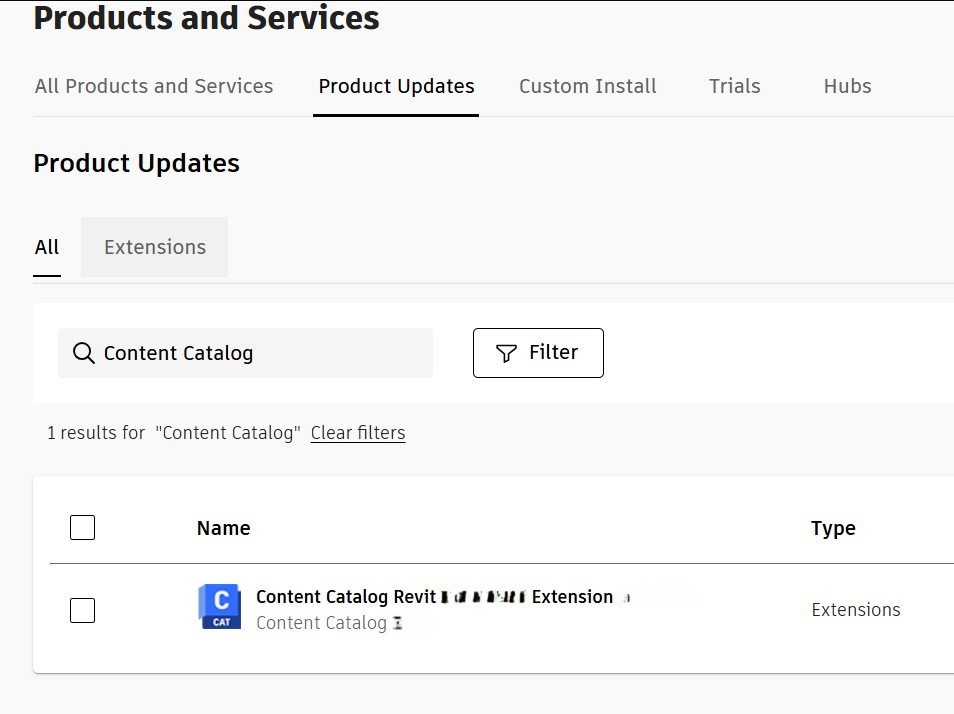Show the All updates sub-tab
Image resolution: width=954 pixels, height=714 pixels.
(x=47, y=247)
